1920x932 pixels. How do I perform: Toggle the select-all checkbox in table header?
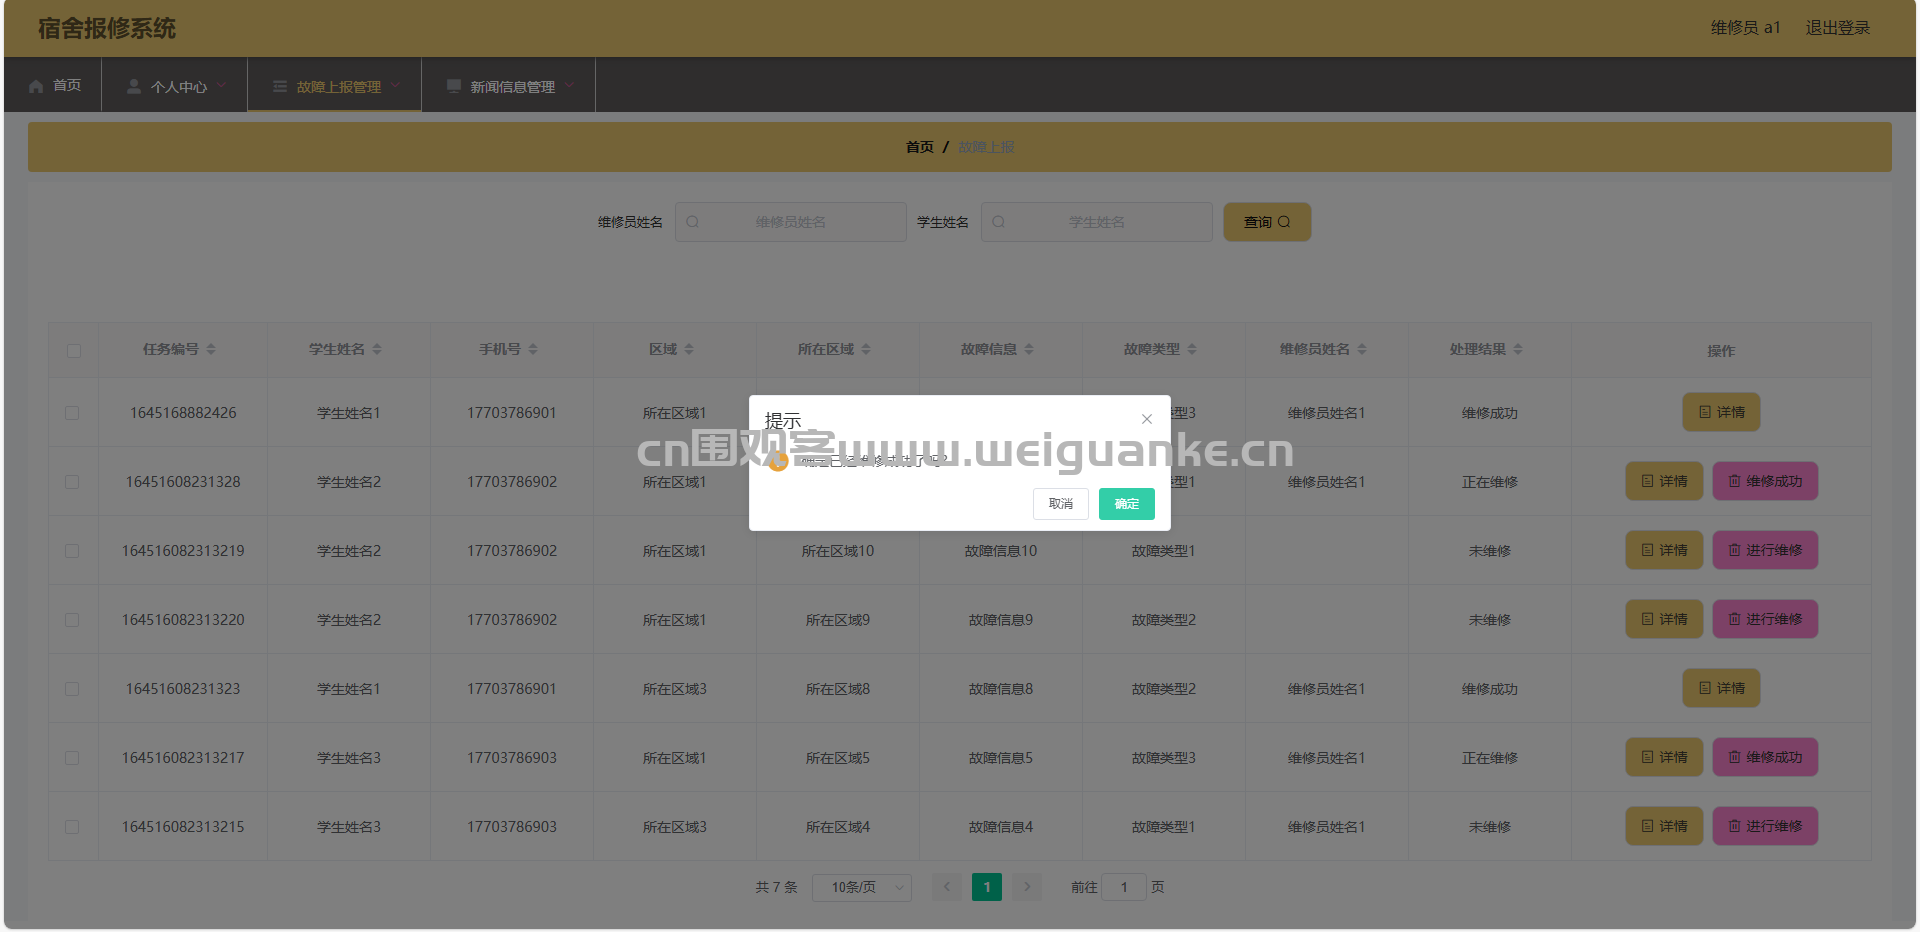coord(74,351)
